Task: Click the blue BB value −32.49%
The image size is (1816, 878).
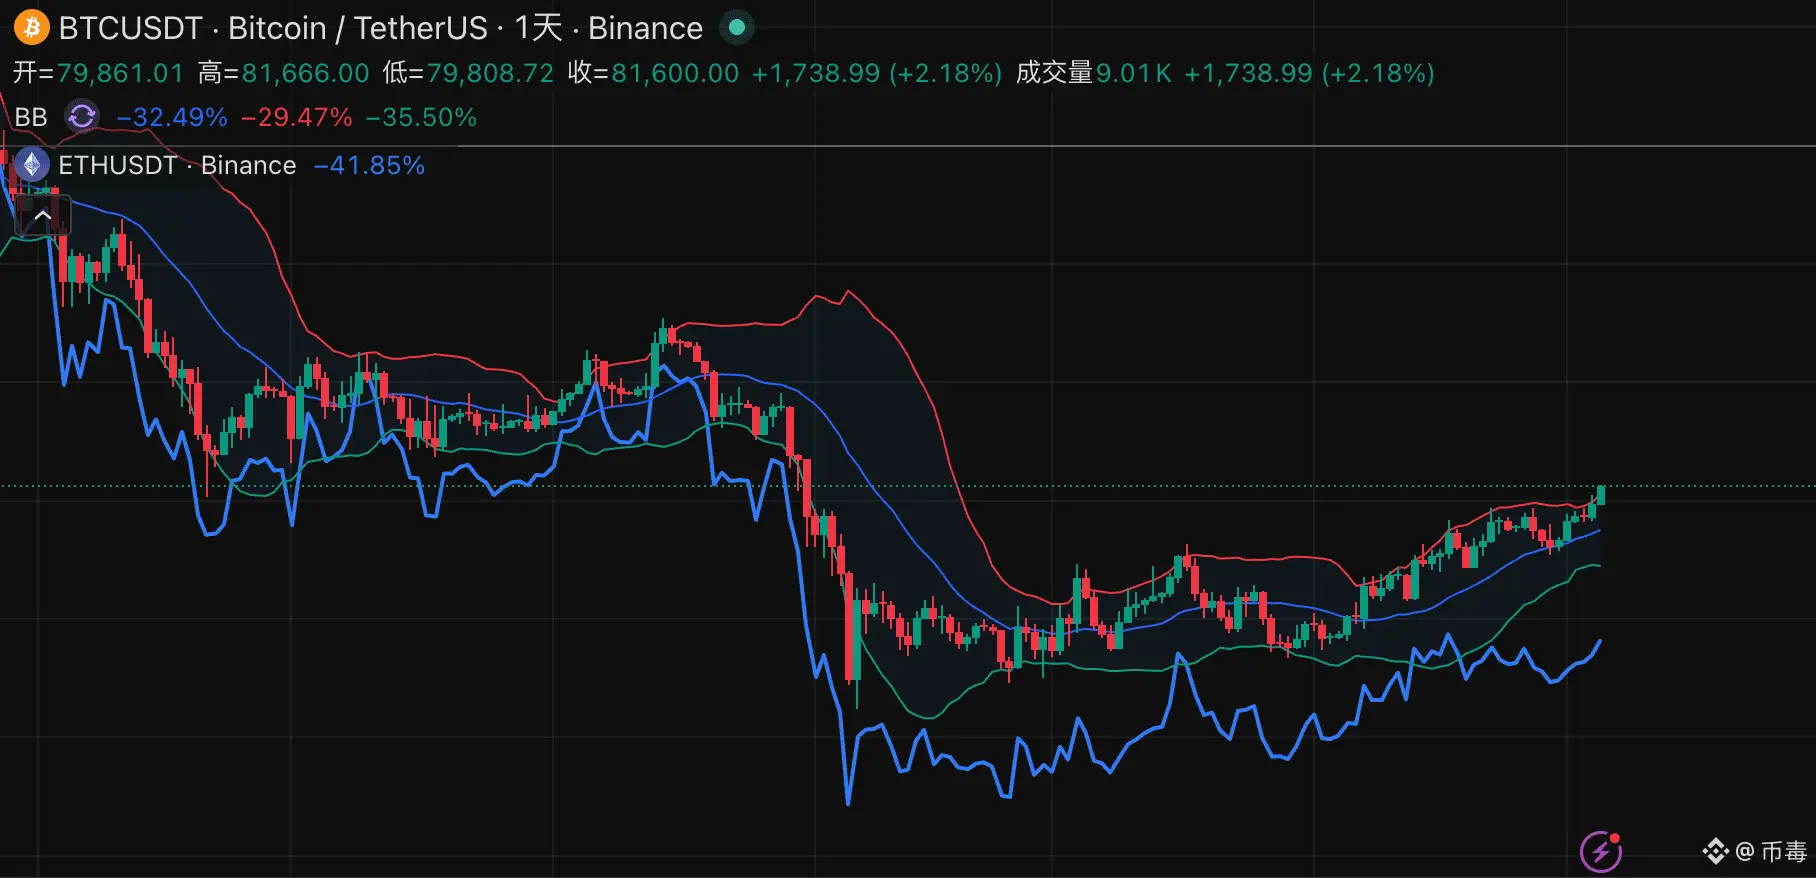Action: click(172, 117)
